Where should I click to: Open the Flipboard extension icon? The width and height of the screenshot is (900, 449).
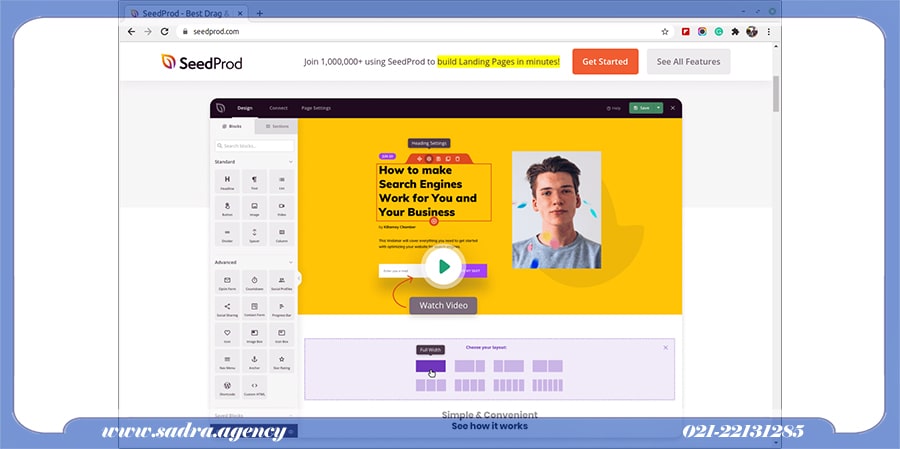point(685,32)
